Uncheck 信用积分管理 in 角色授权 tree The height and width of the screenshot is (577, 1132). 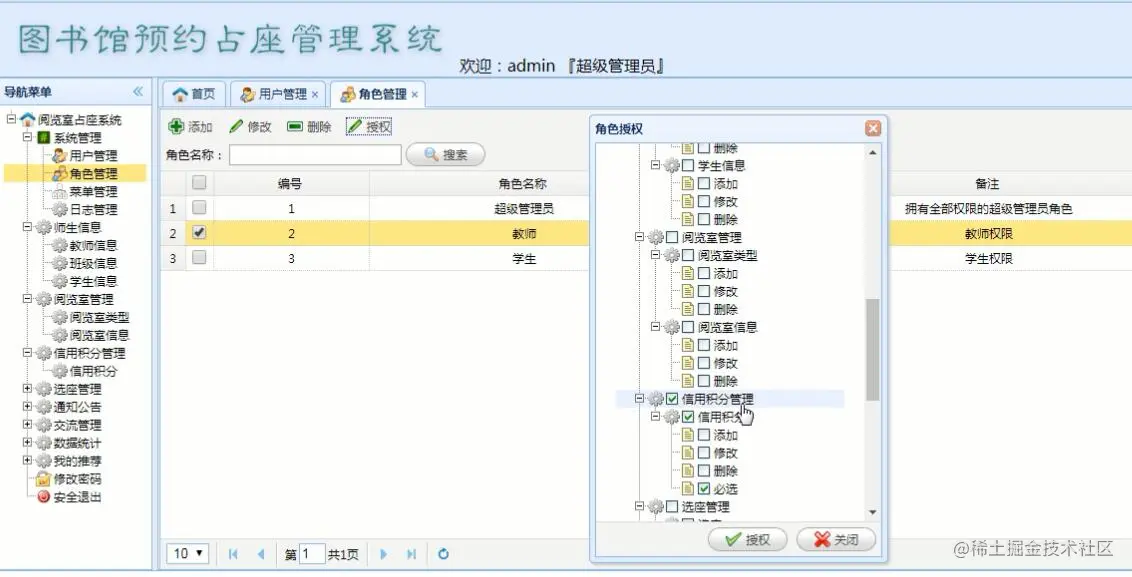pos(672,399)
